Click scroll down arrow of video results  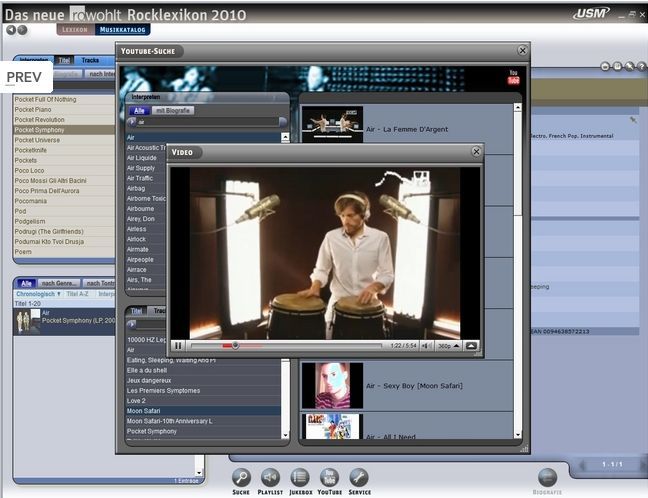click(517, 435)
